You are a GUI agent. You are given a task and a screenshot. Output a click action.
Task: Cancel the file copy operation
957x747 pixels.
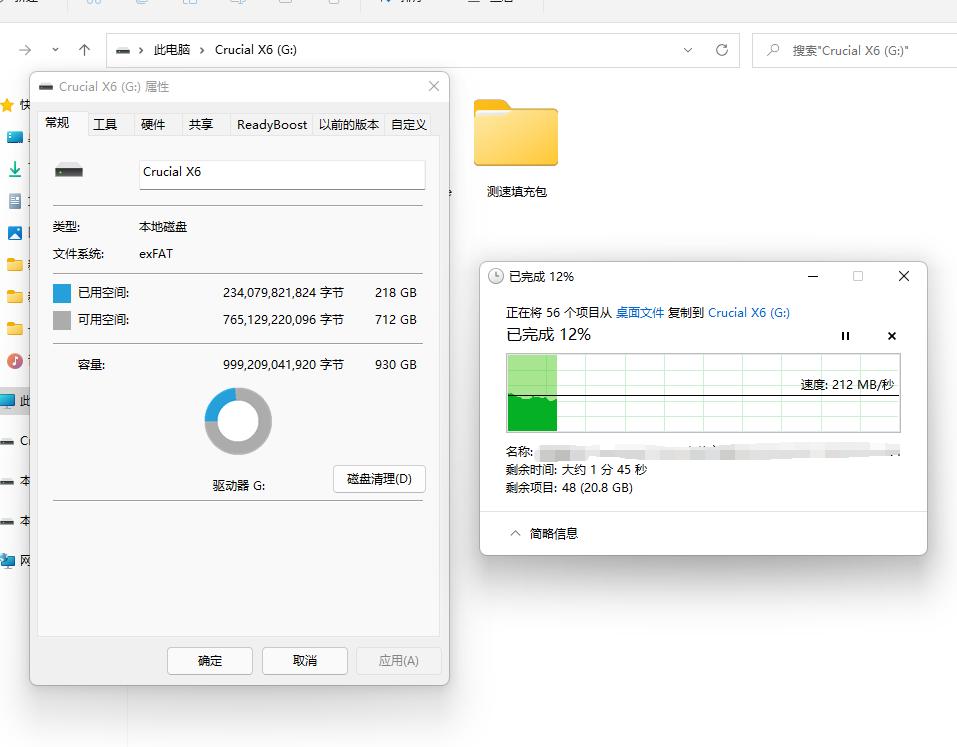click(892, 336)
